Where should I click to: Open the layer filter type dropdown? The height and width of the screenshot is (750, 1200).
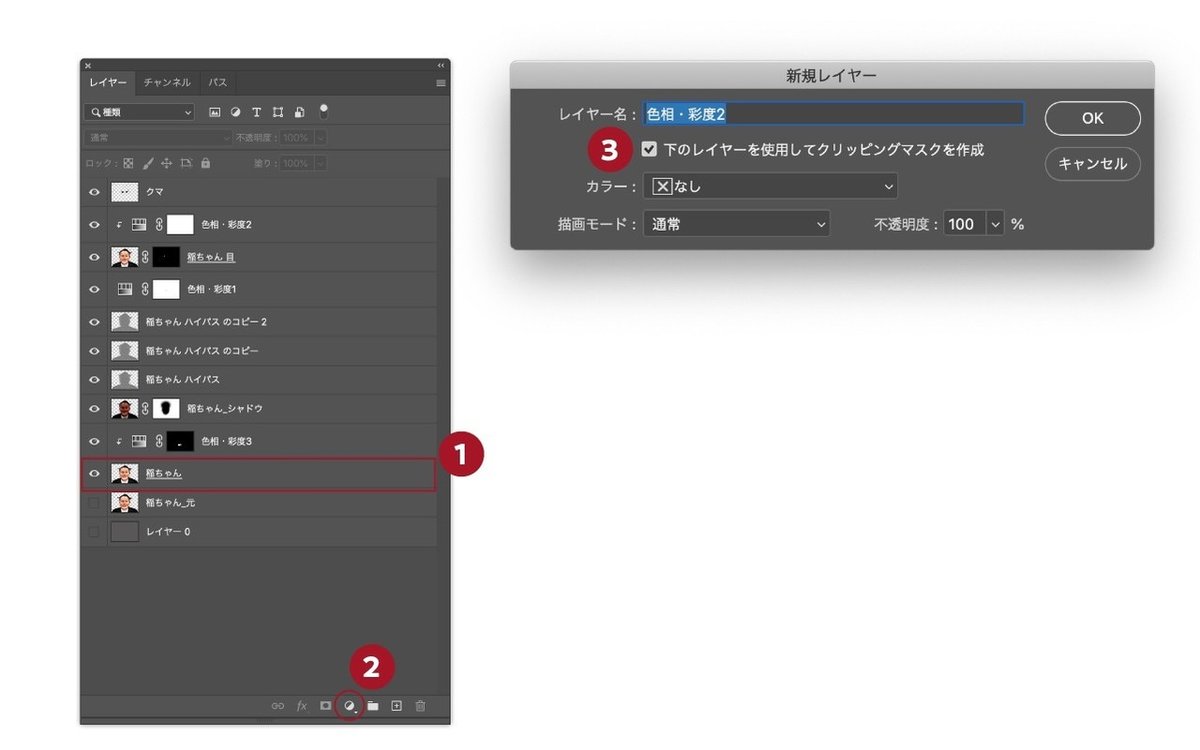coord(139,112)
